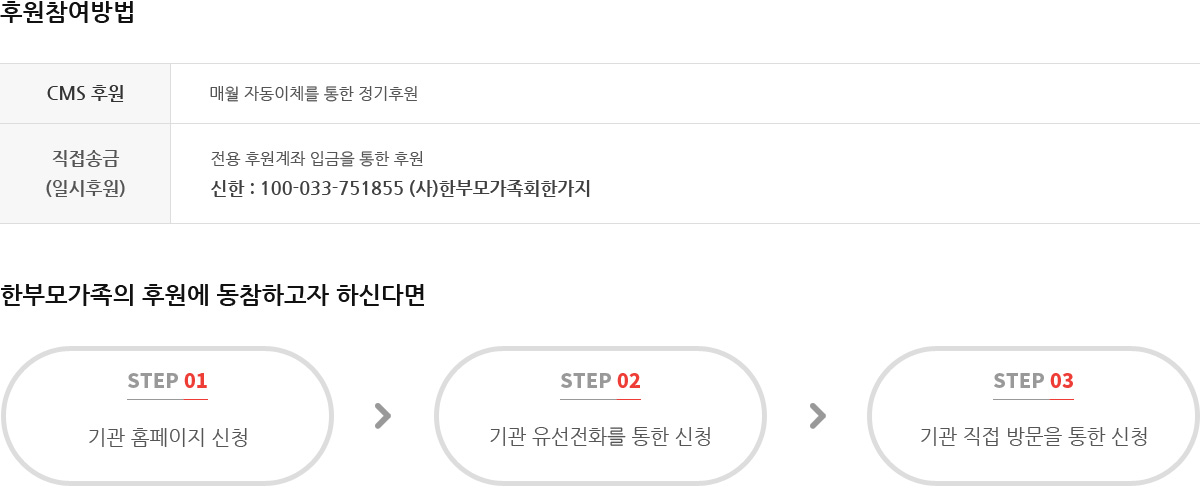Click the CMS 후원 row header

pyautogui.click(x=85, y=94)
